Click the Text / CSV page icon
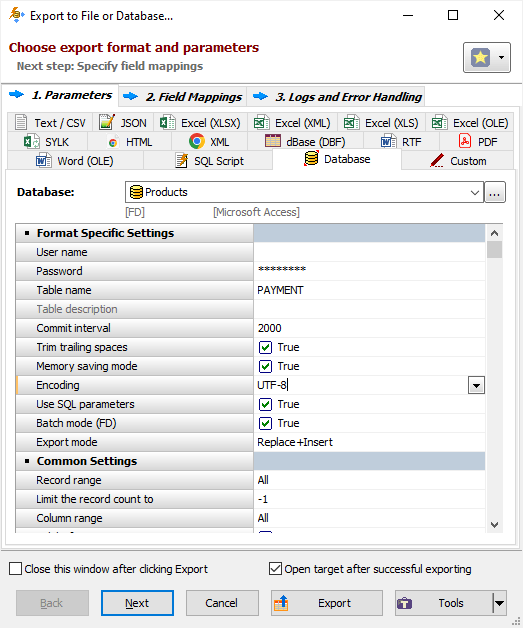The width and height of the screenshot is (523, 628). point(21,122)
